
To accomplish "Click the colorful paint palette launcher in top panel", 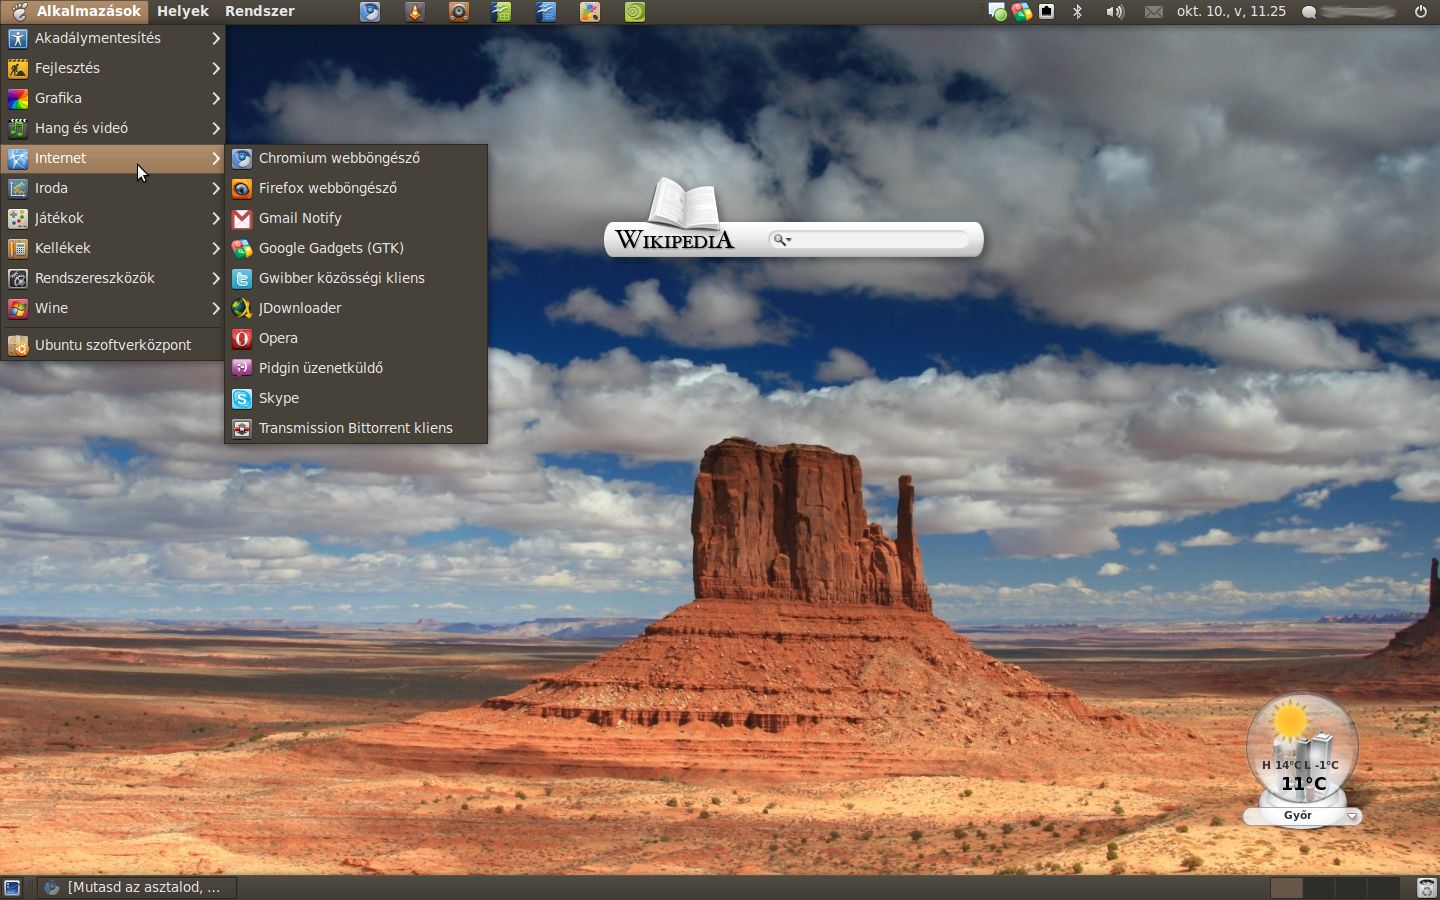I will click(x=590, y=12).
